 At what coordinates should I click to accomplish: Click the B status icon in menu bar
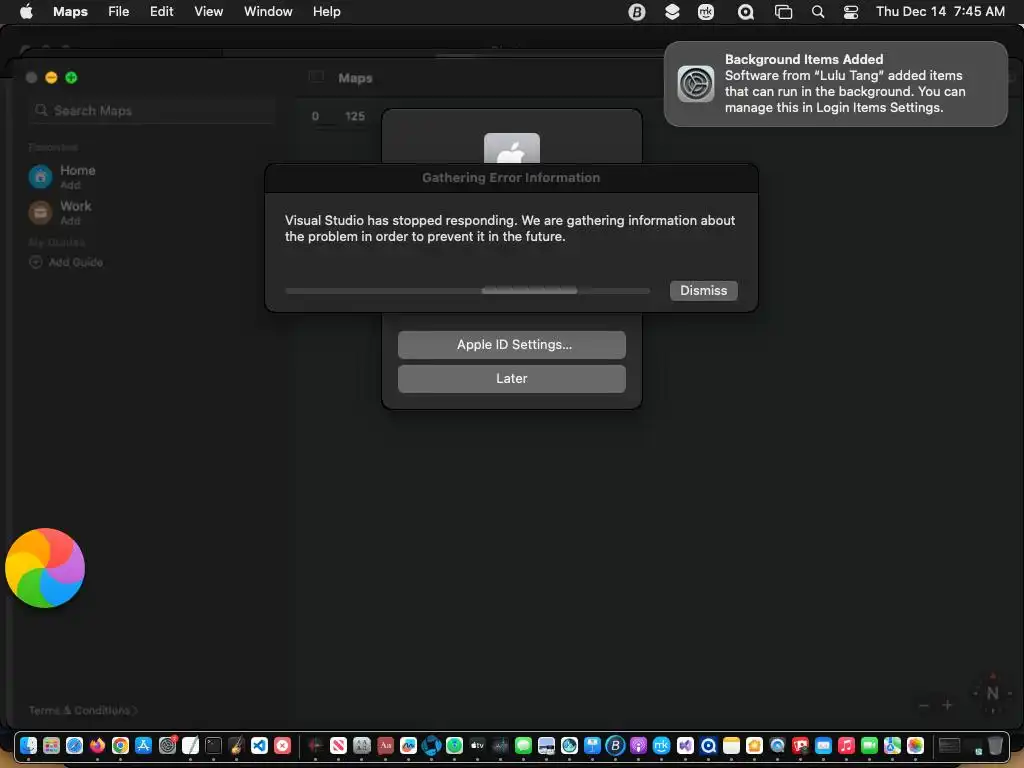click(636, 12)
